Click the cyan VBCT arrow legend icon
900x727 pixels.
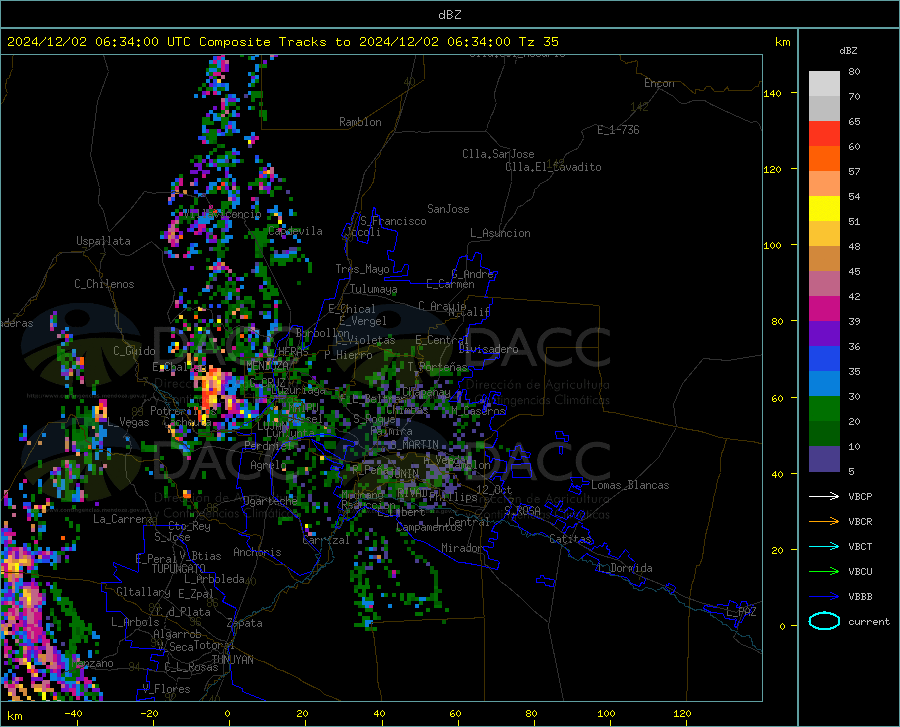[824, 546]
